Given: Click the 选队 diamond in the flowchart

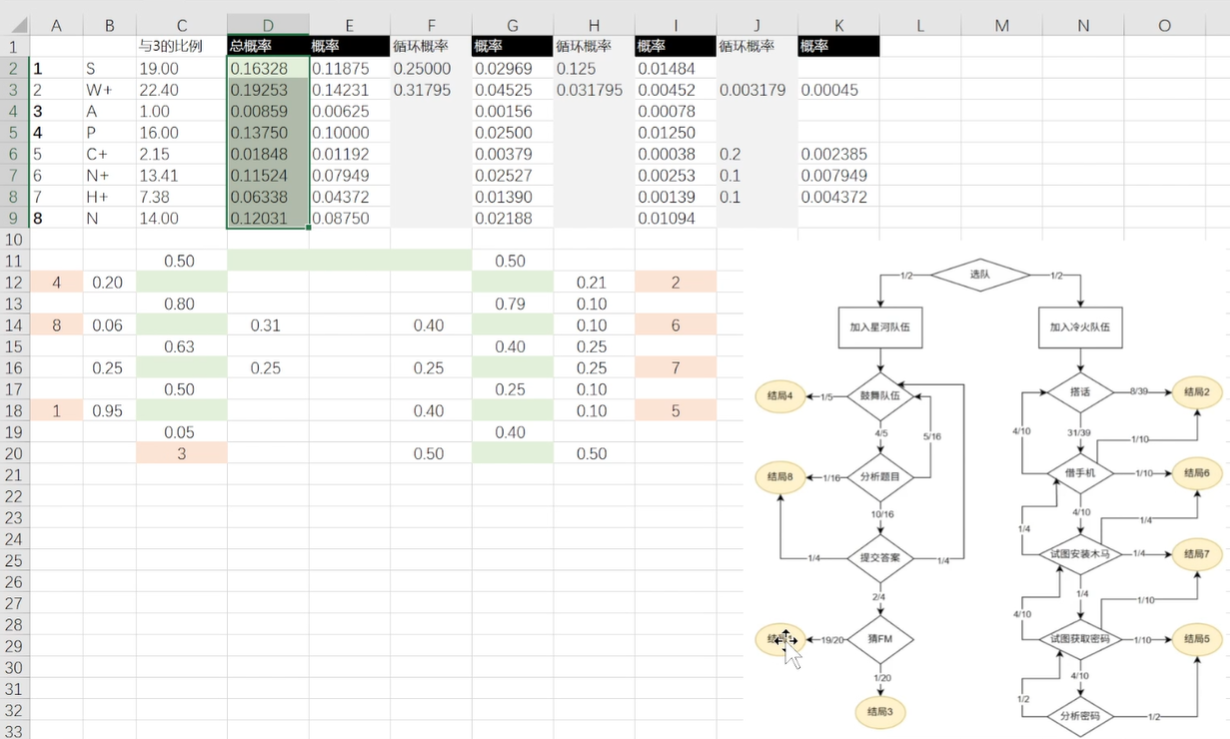Looking at the screenshot, I should coord(979,274).
